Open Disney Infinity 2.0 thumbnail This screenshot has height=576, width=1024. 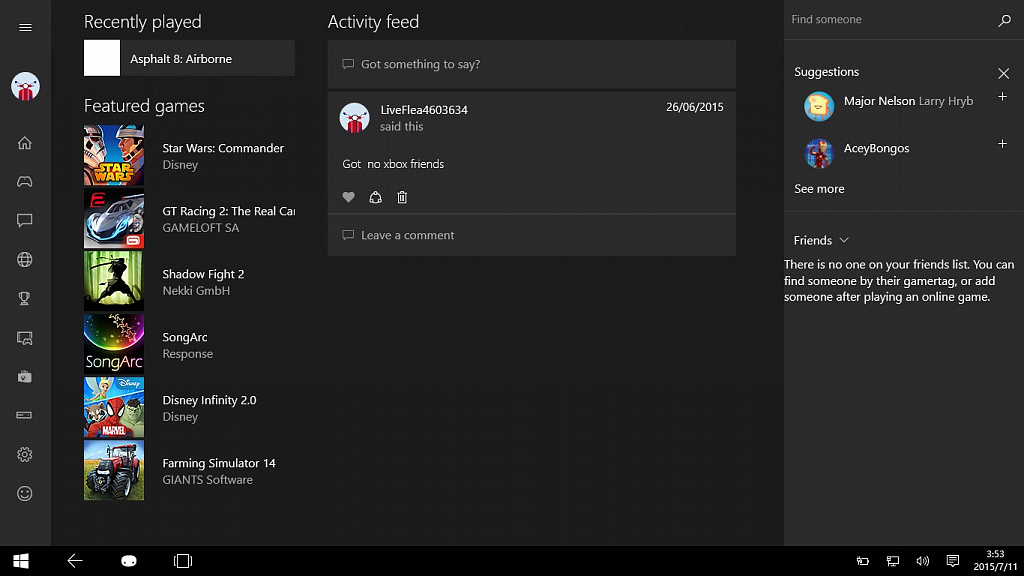pos(114,408)
